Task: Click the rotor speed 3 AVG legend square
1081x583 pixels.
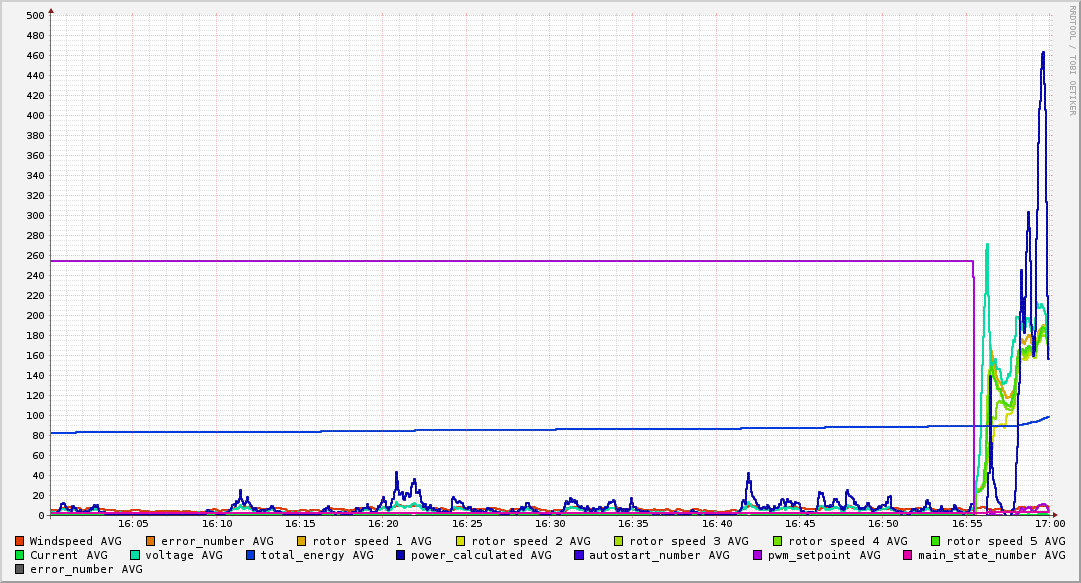Action: click(619, 541)
